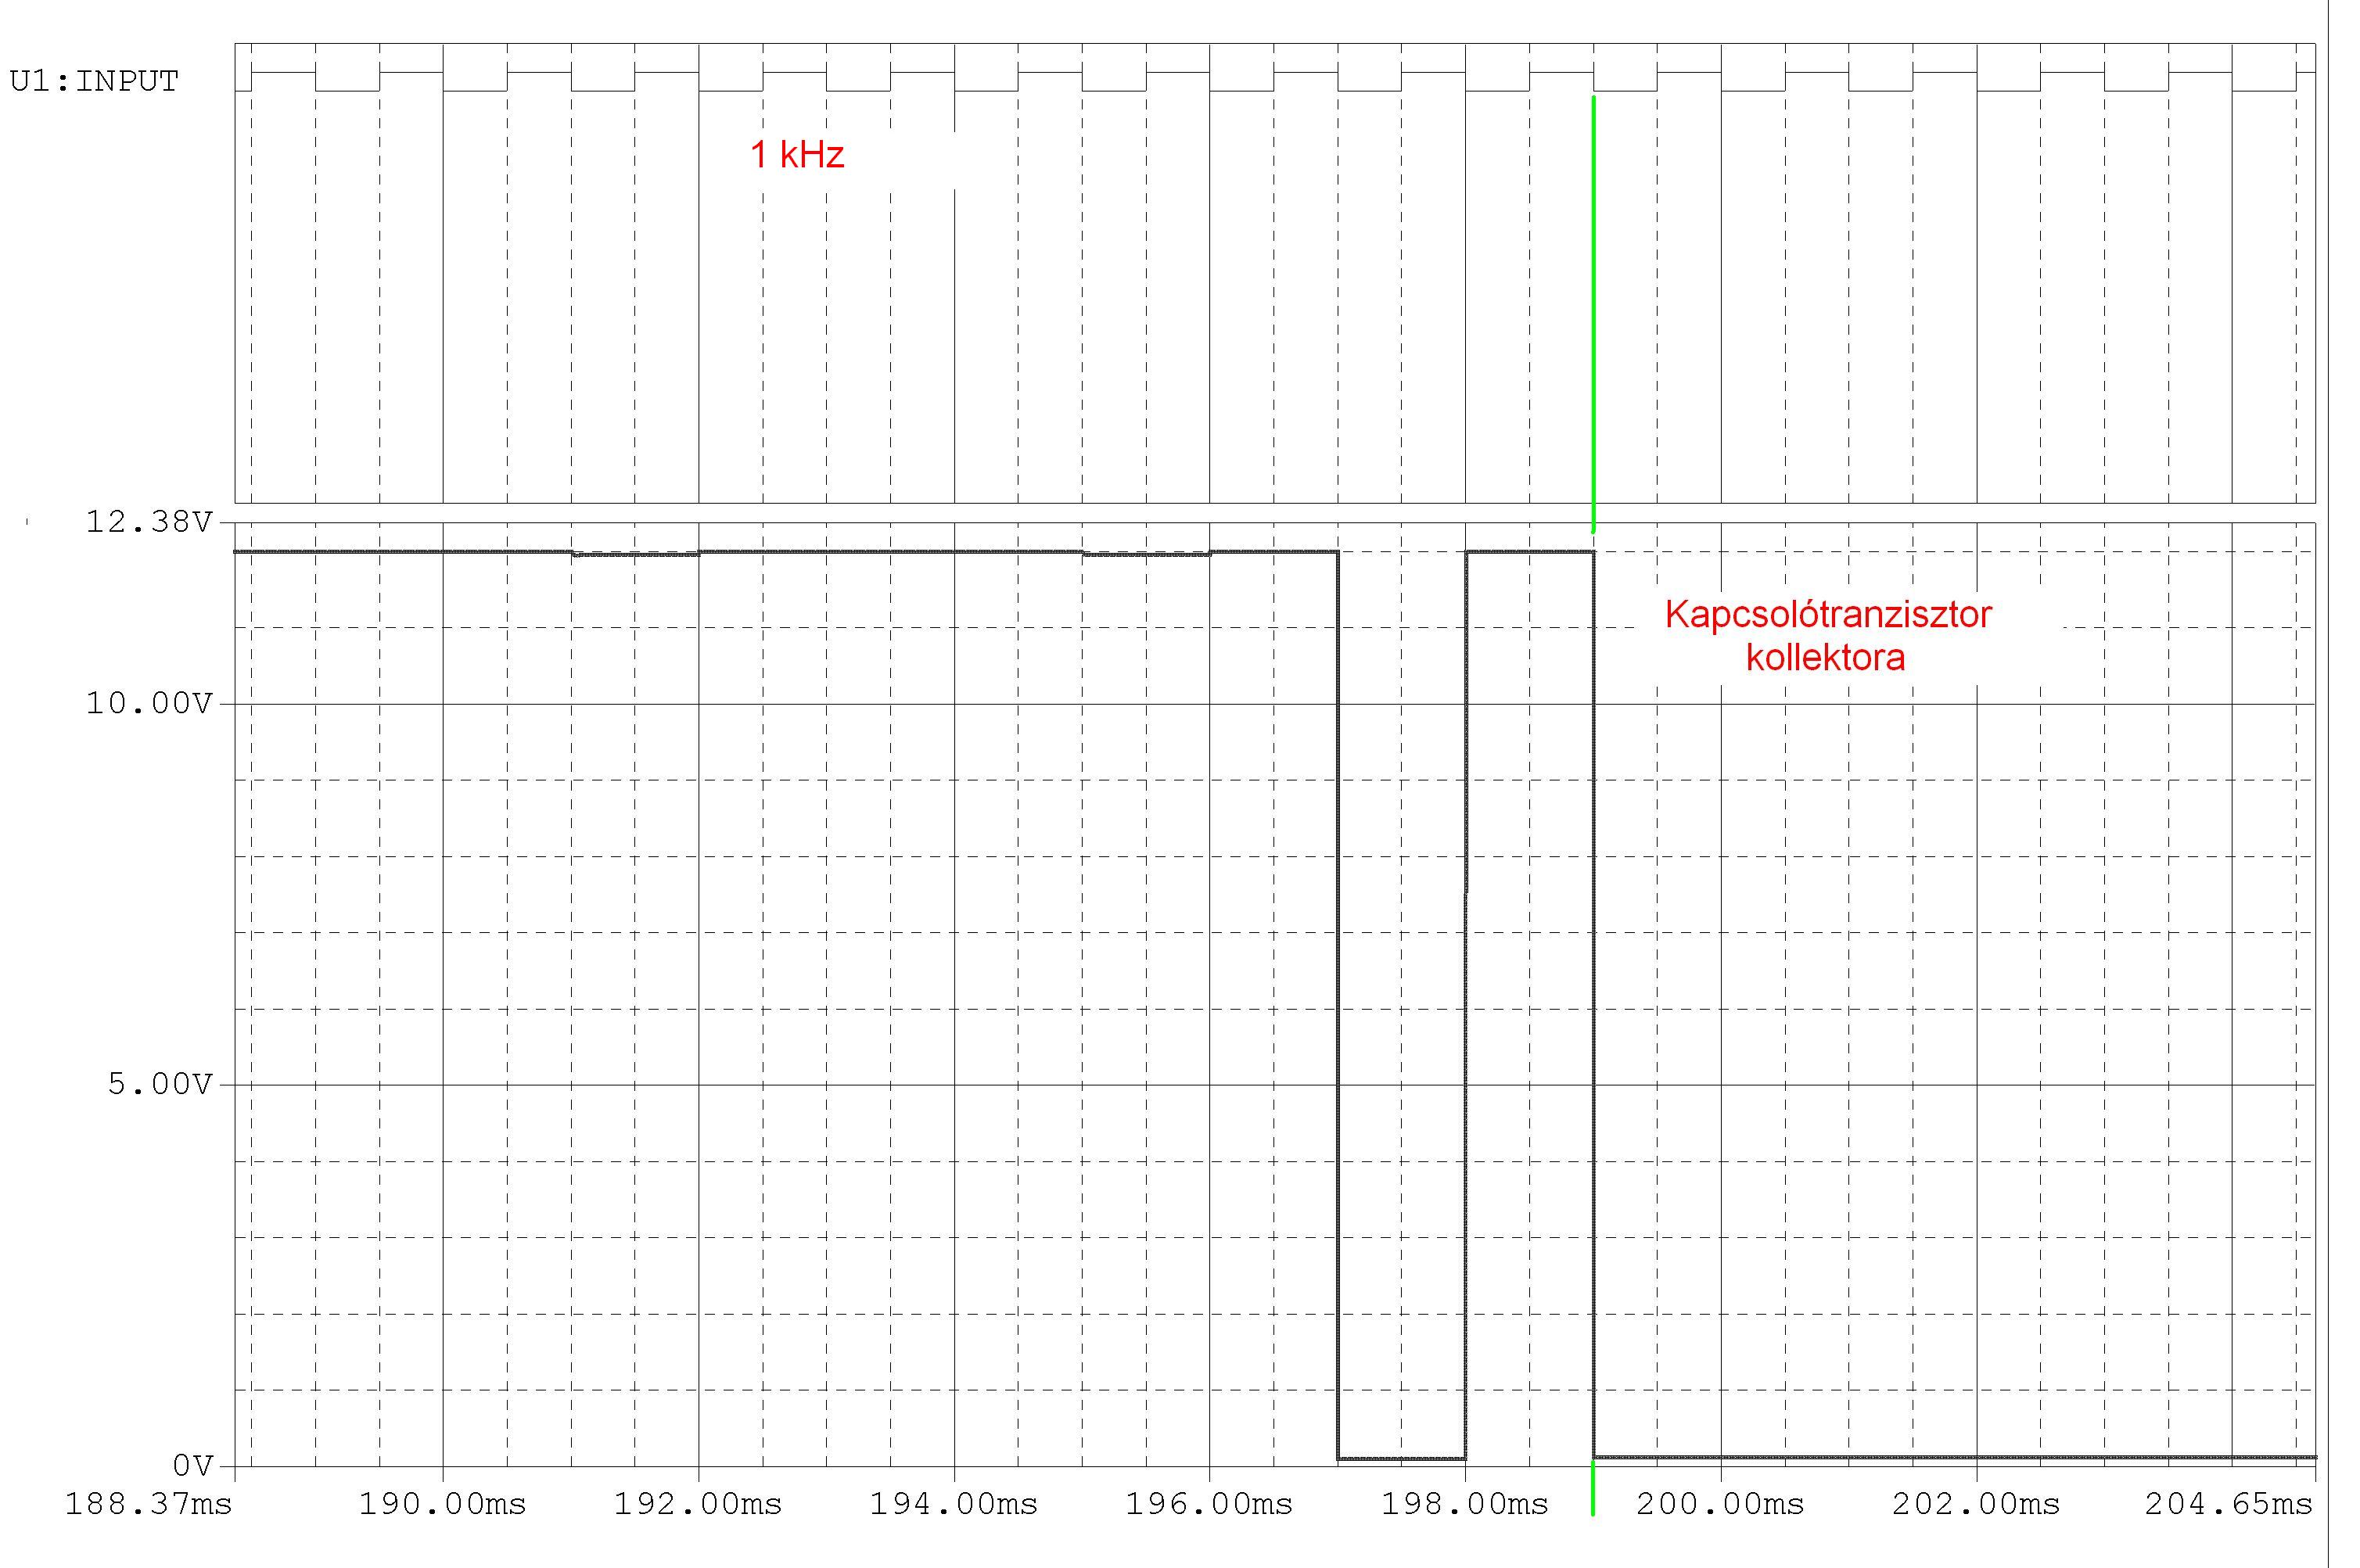Click the red 1 kHz annotation
This screenshot has height=1568, width=2360.
[797, 155]
